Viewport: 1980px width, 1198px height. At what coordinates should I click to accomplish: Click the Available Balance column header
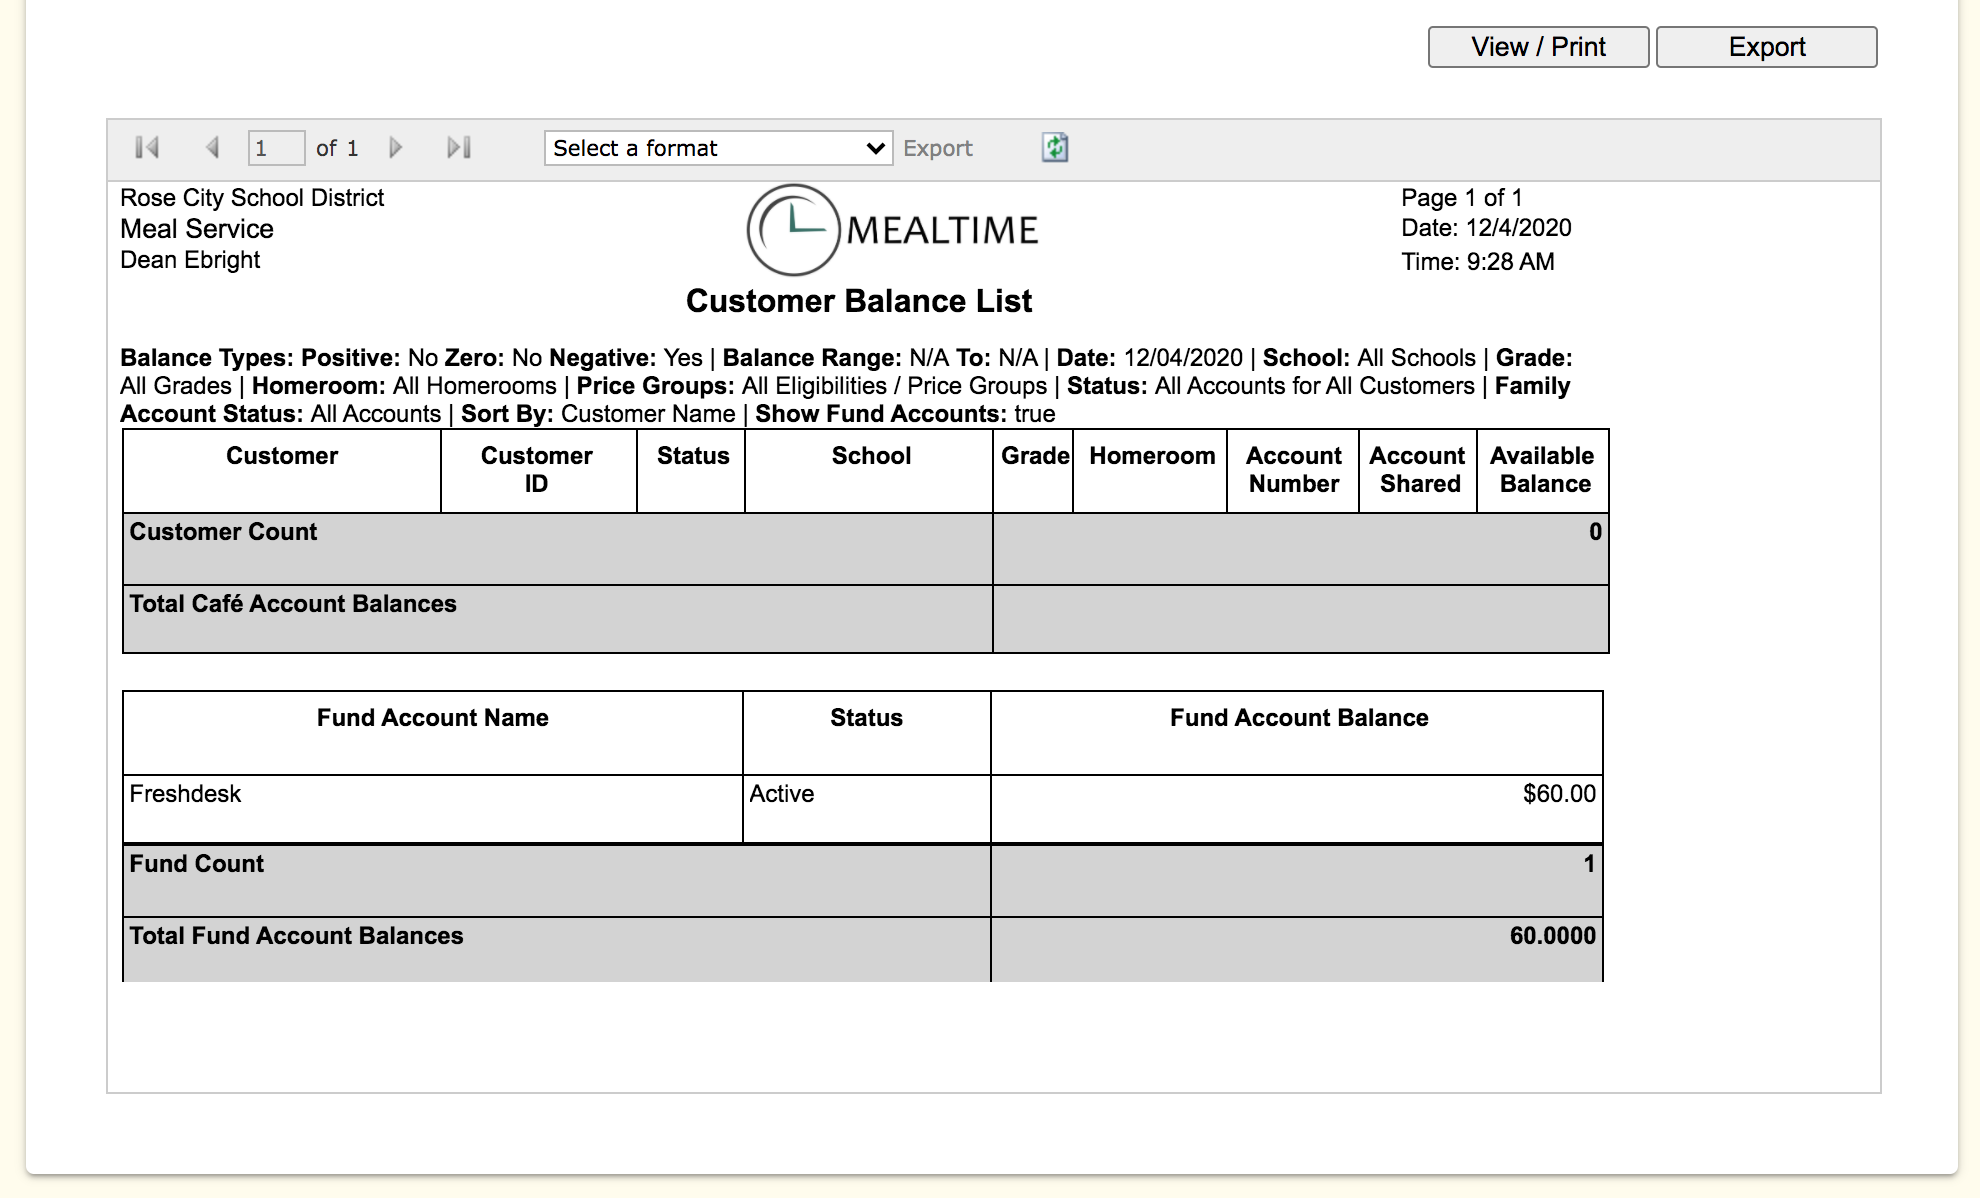(x=1542, y=469)
